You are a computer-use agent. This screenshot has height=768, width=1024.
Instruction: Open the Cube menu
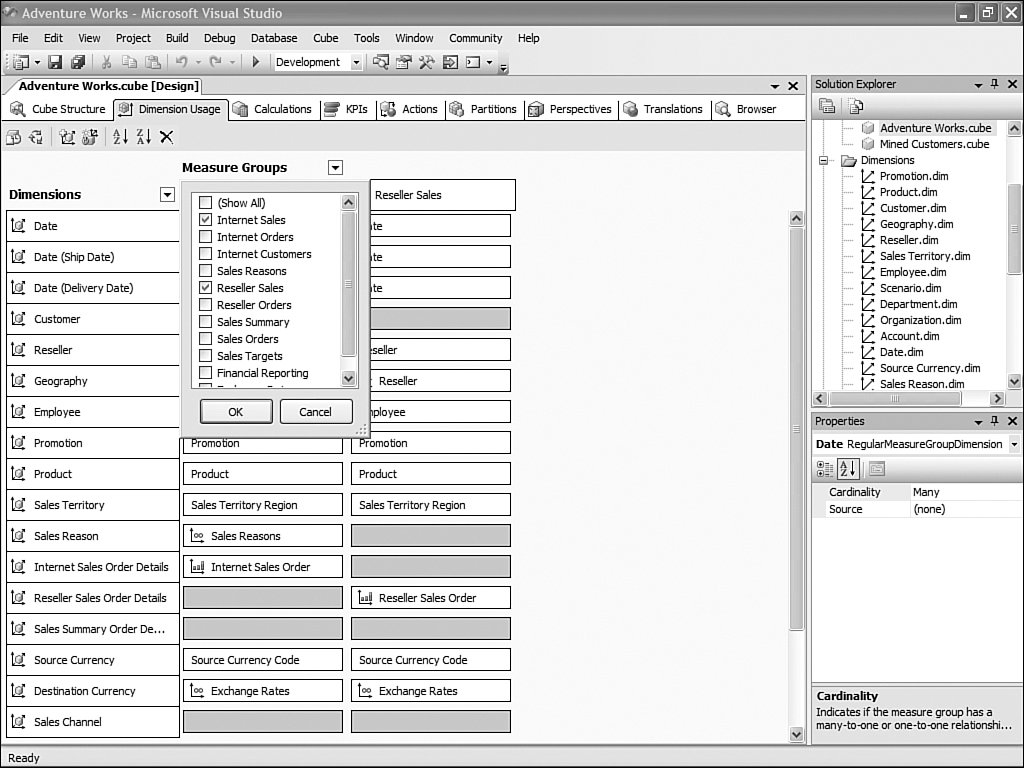[325, 38]
